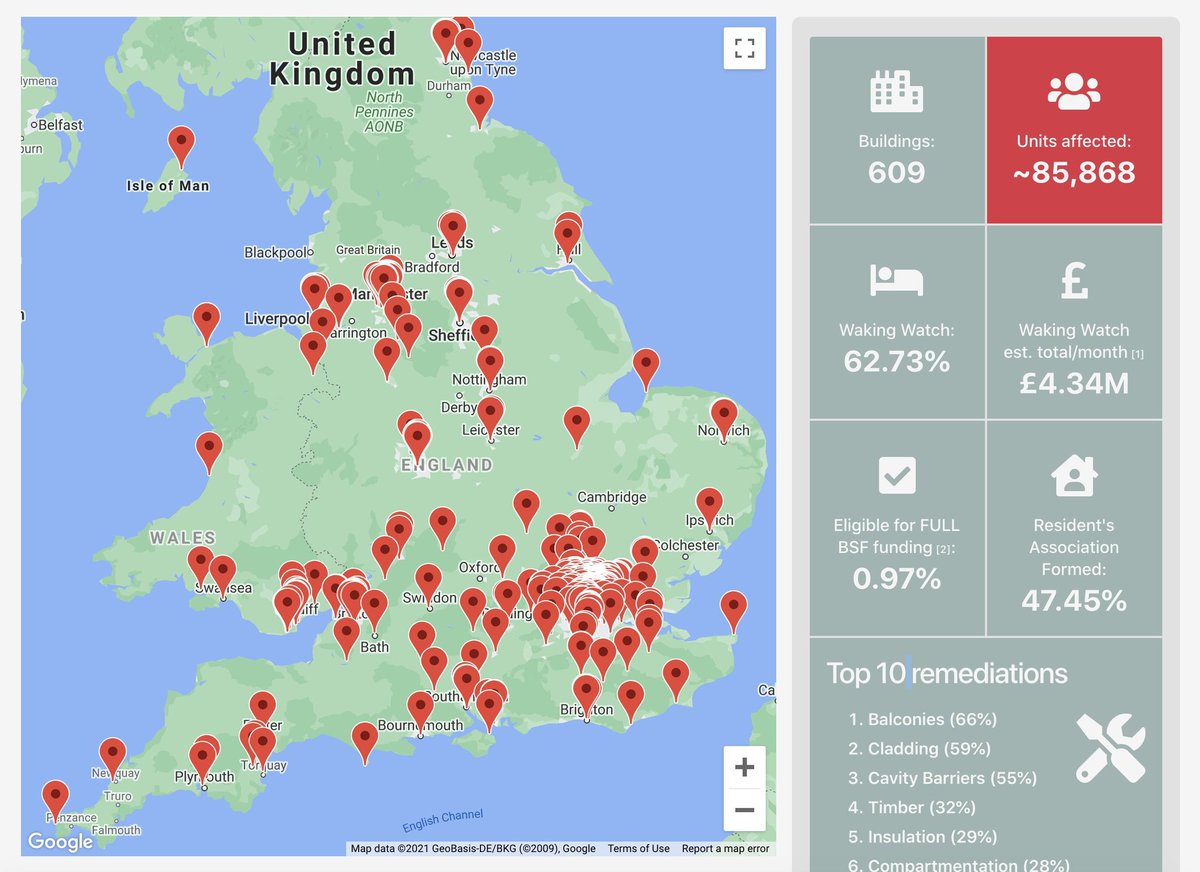Select the map pin at Norwich
The width and height of the screenshot is (1200, 872).
[723, 420]
